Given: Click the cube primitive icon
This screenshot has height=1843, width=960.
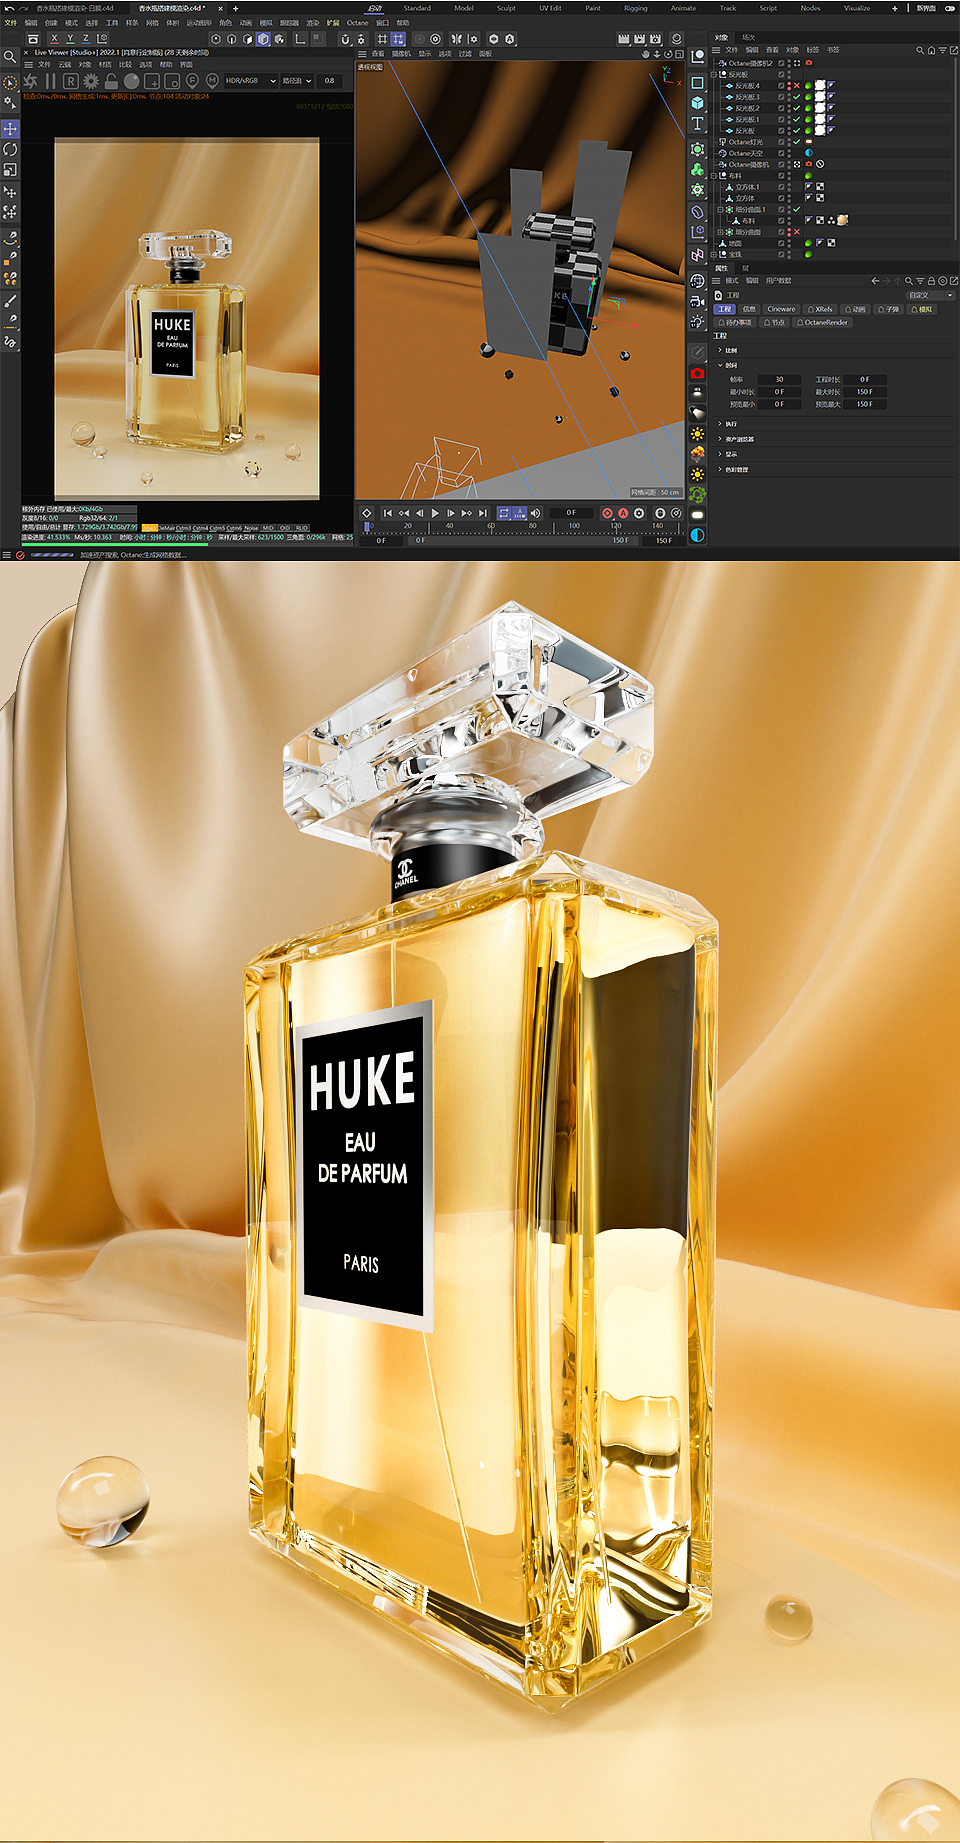Looking at the screenshot, I should click(697, 103).
